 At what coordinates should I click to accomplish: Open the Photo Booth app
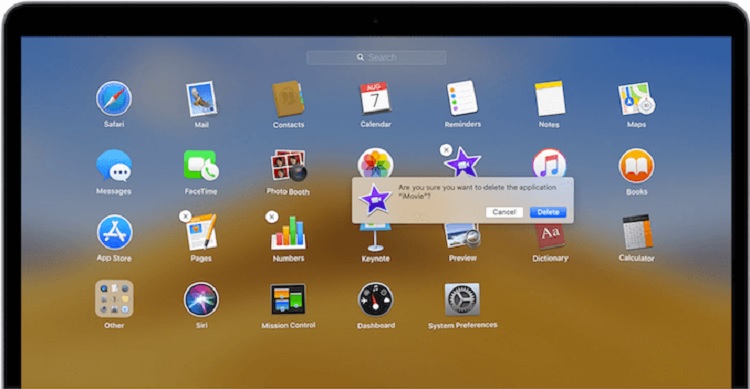click(x=288, y=166)
